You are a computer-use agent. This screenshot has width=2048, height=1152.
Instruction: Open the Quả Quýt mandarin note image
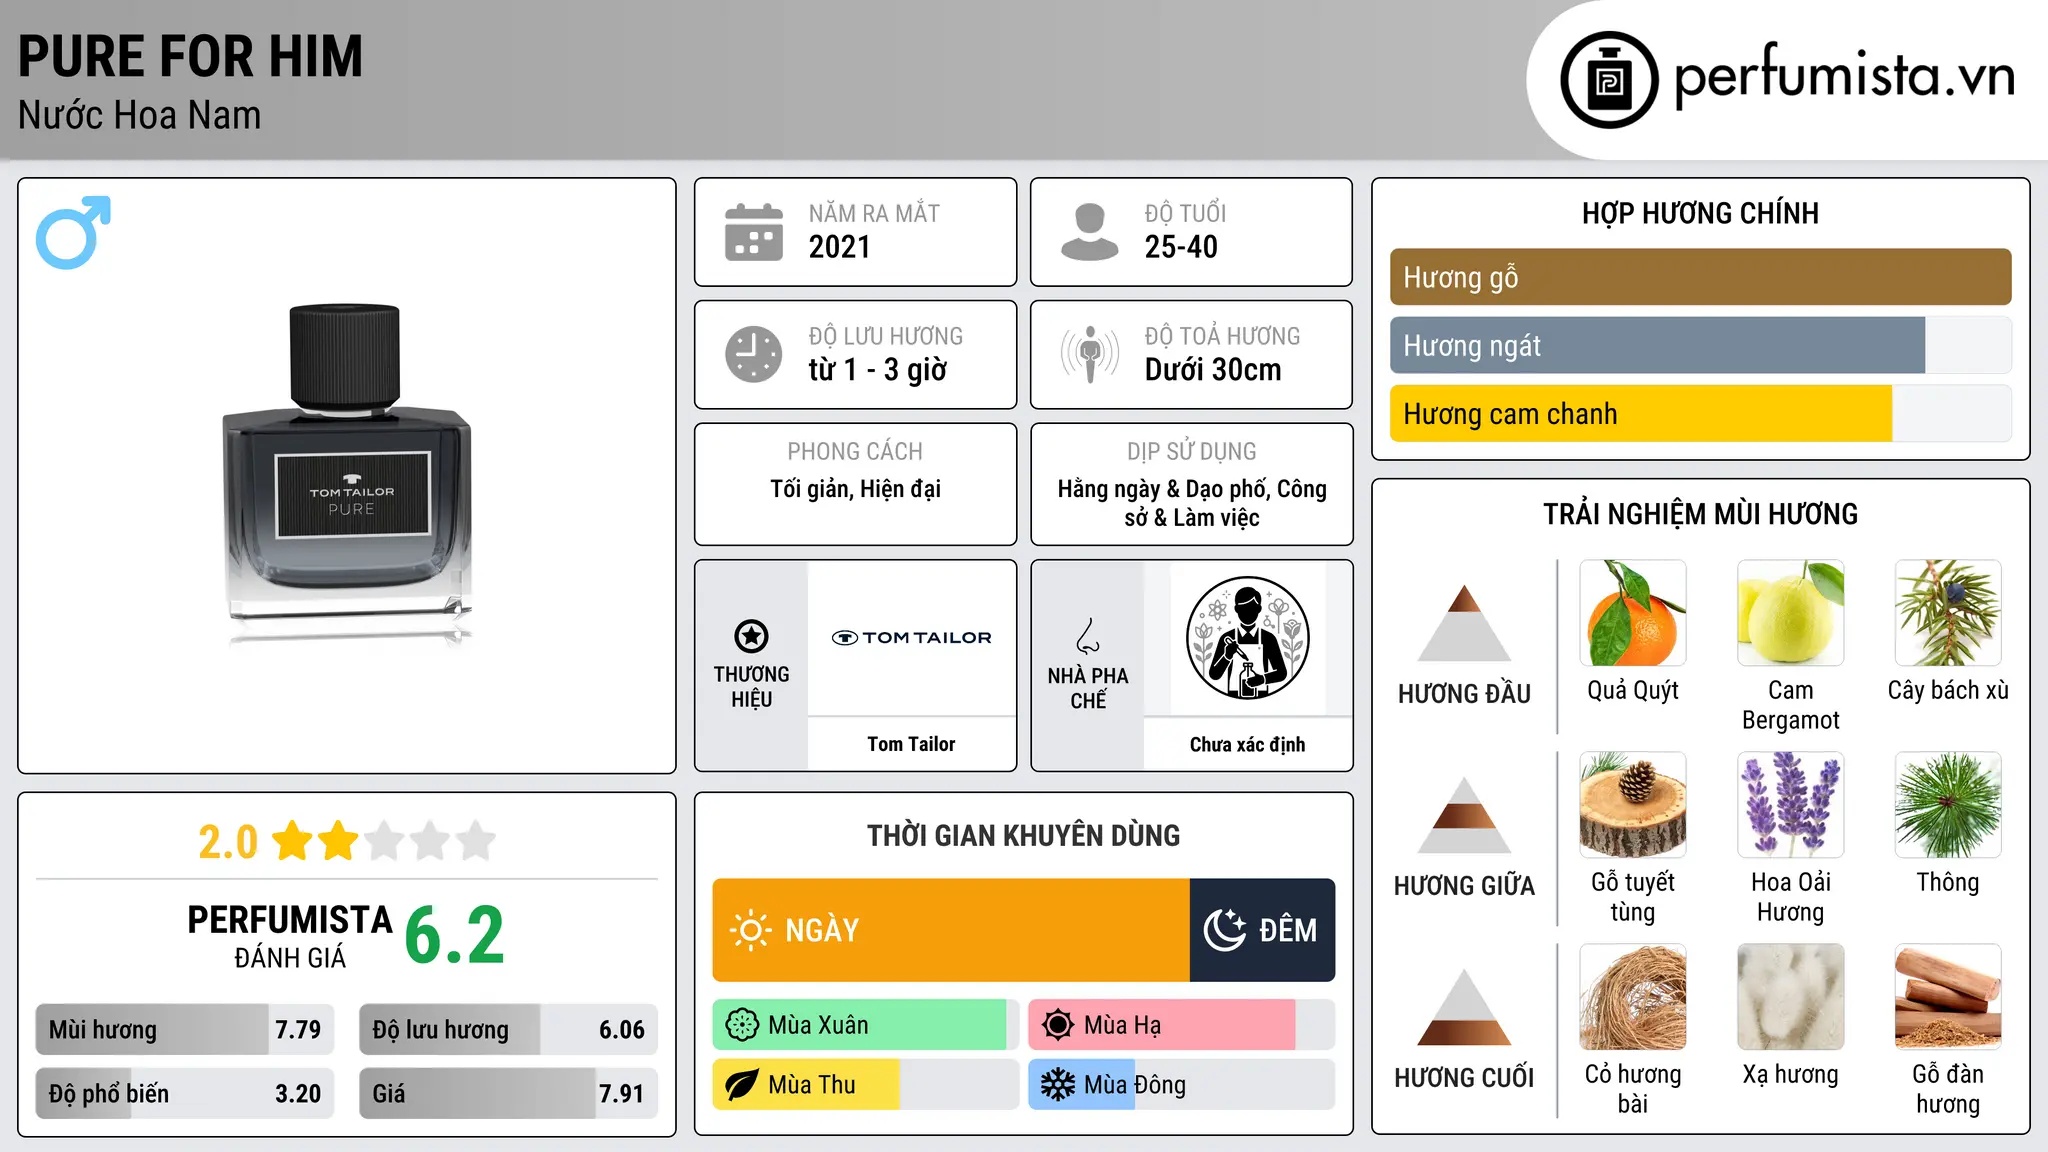1633,613
